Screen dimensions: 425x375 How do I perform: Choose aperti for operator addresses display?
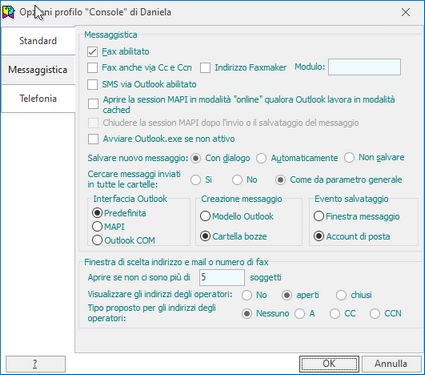tap(287, 295)
